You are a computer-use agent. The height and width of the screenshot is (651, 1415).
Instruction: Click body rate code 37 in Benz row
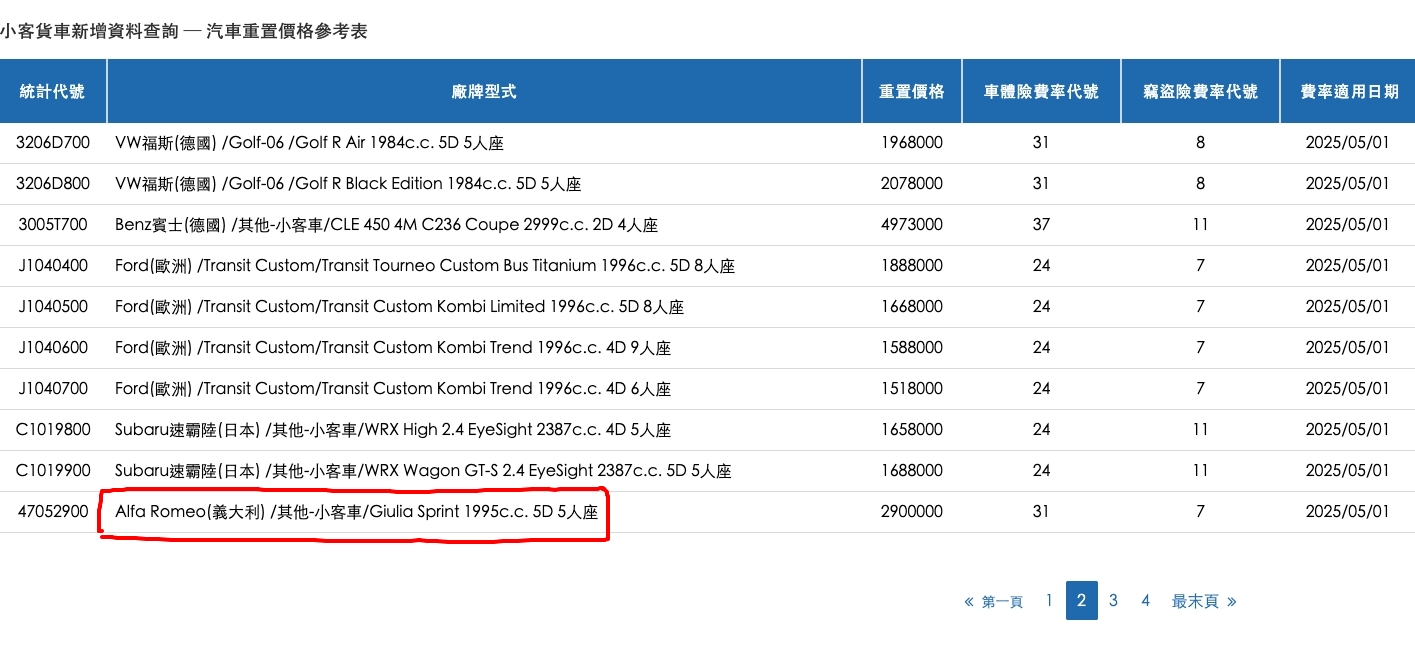coord(1041,225)
